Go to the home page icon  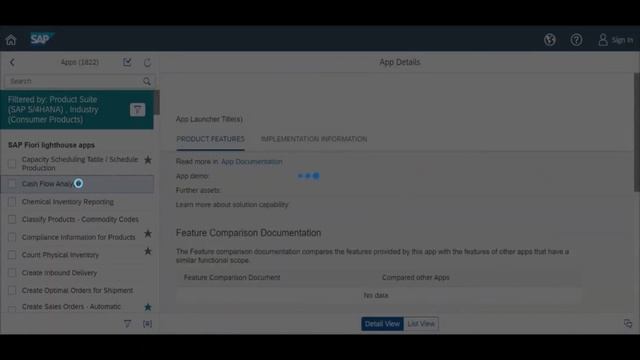[x=11, y=40]
